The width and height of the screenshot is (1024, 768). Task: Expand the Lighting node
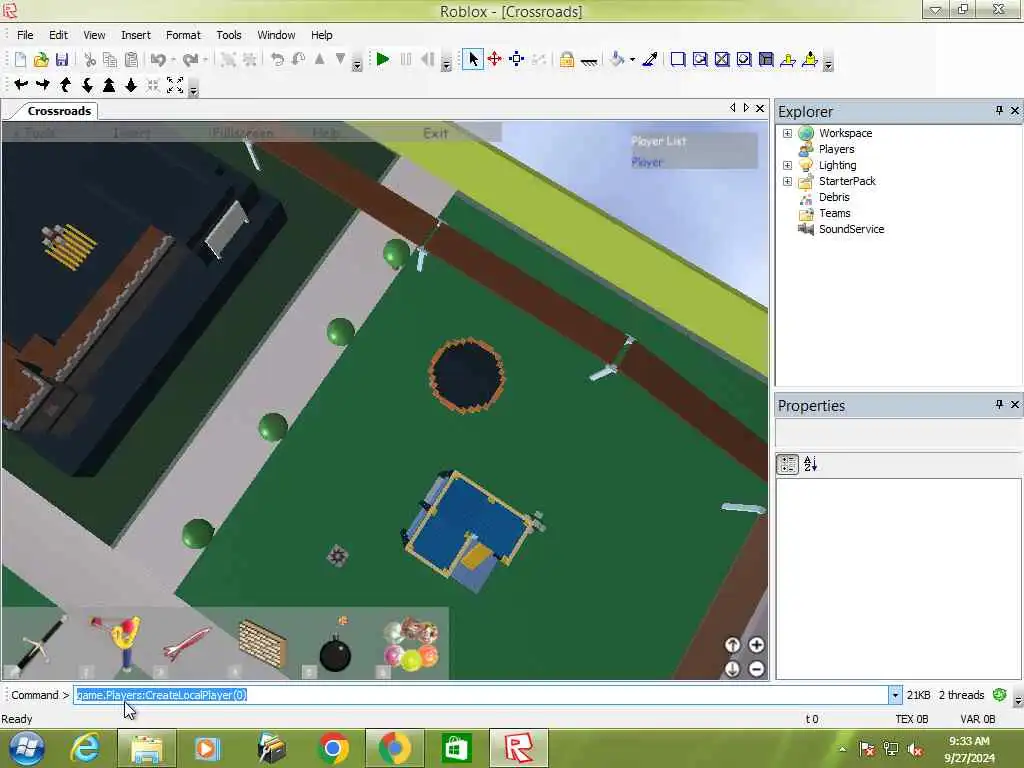coord(788,165)
